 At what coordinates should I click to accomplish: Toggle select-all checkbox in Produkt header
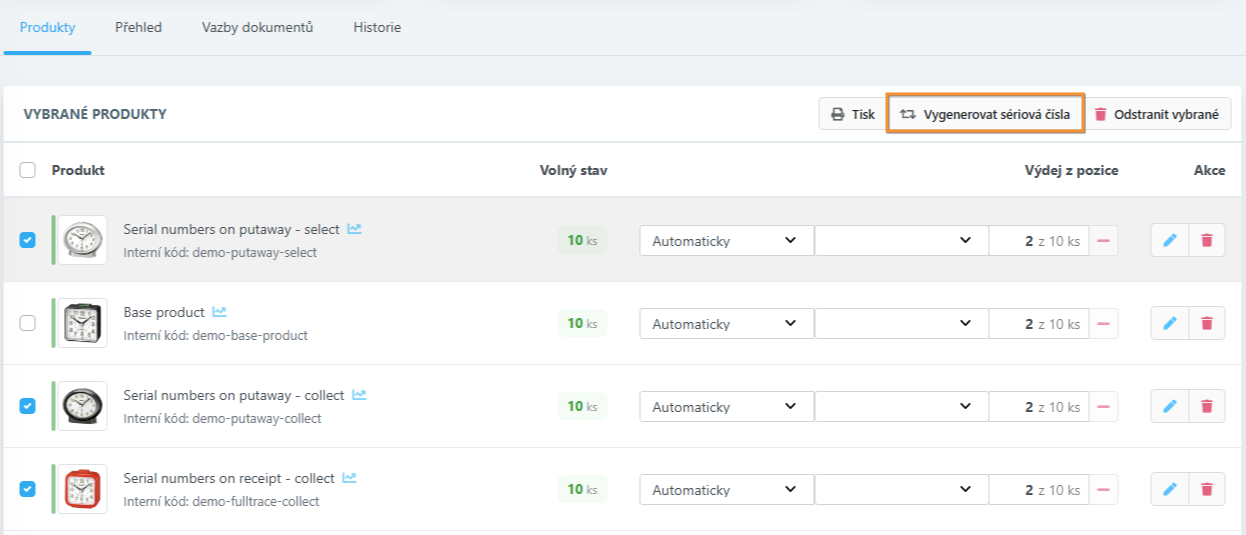(28, 170)
